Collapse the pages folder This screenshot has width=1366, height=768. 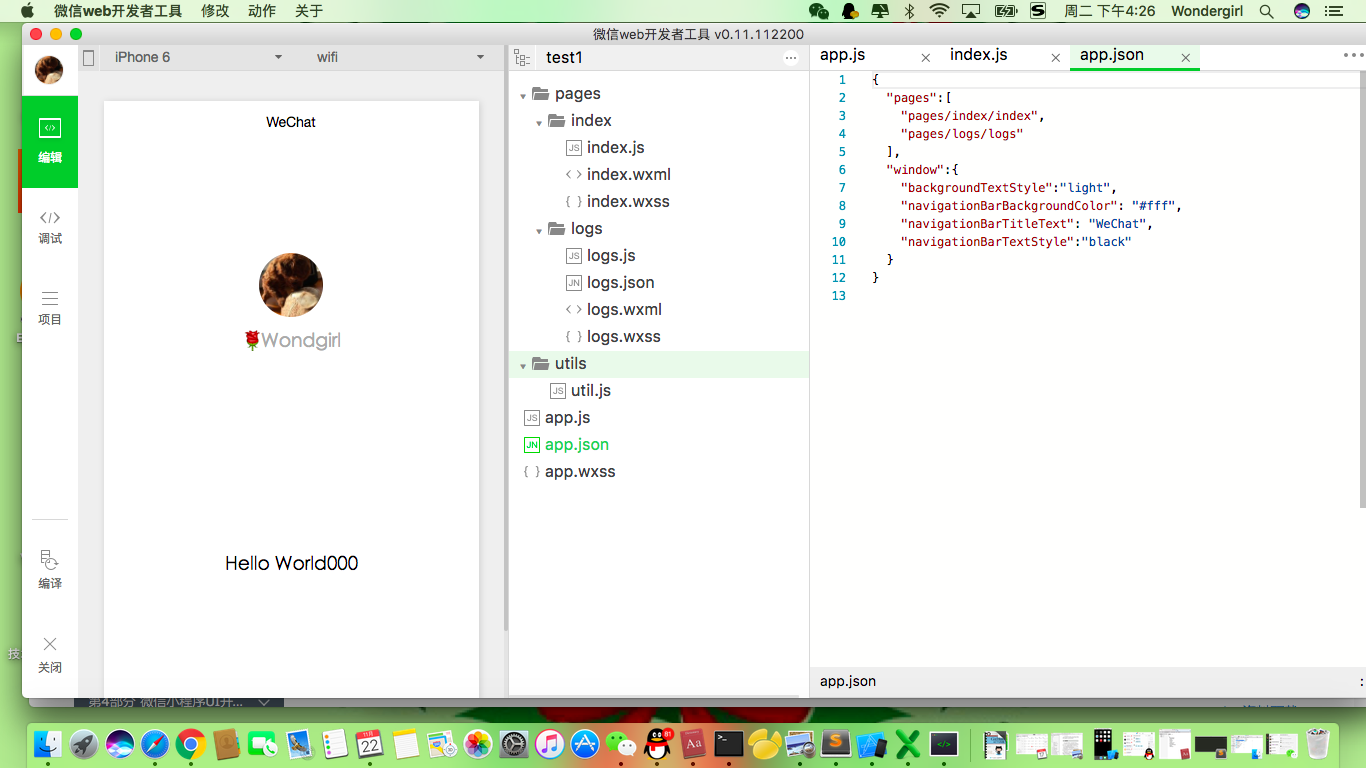(x=523, y=95)
